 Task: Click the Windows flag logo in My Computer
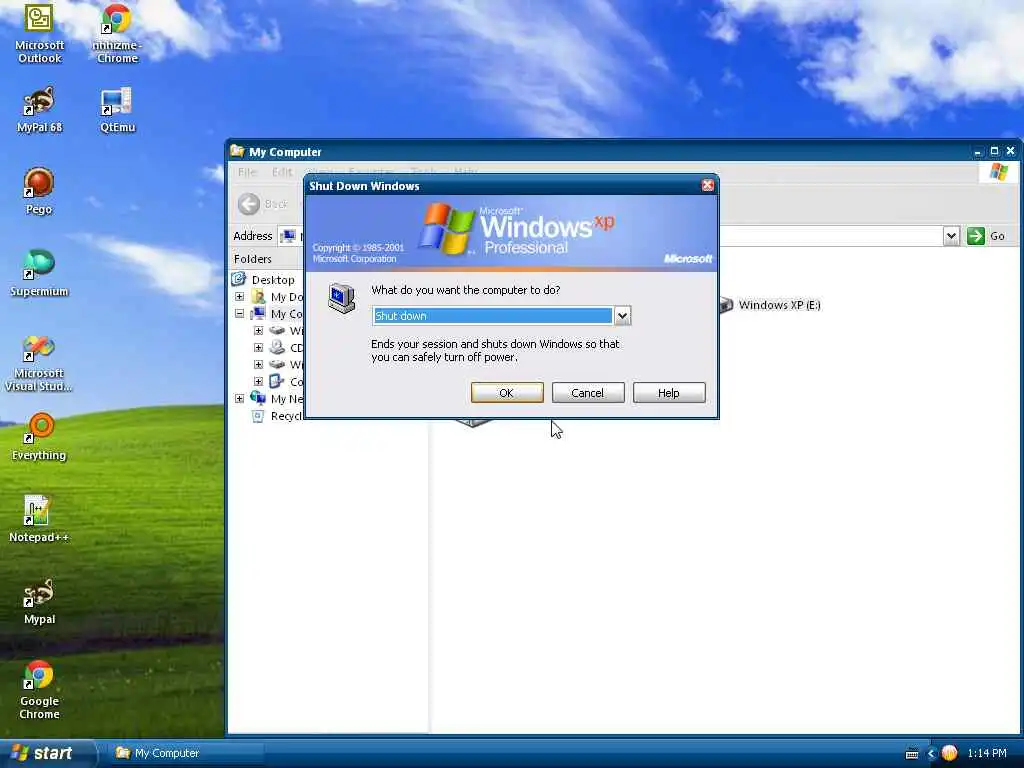(999, 172)
